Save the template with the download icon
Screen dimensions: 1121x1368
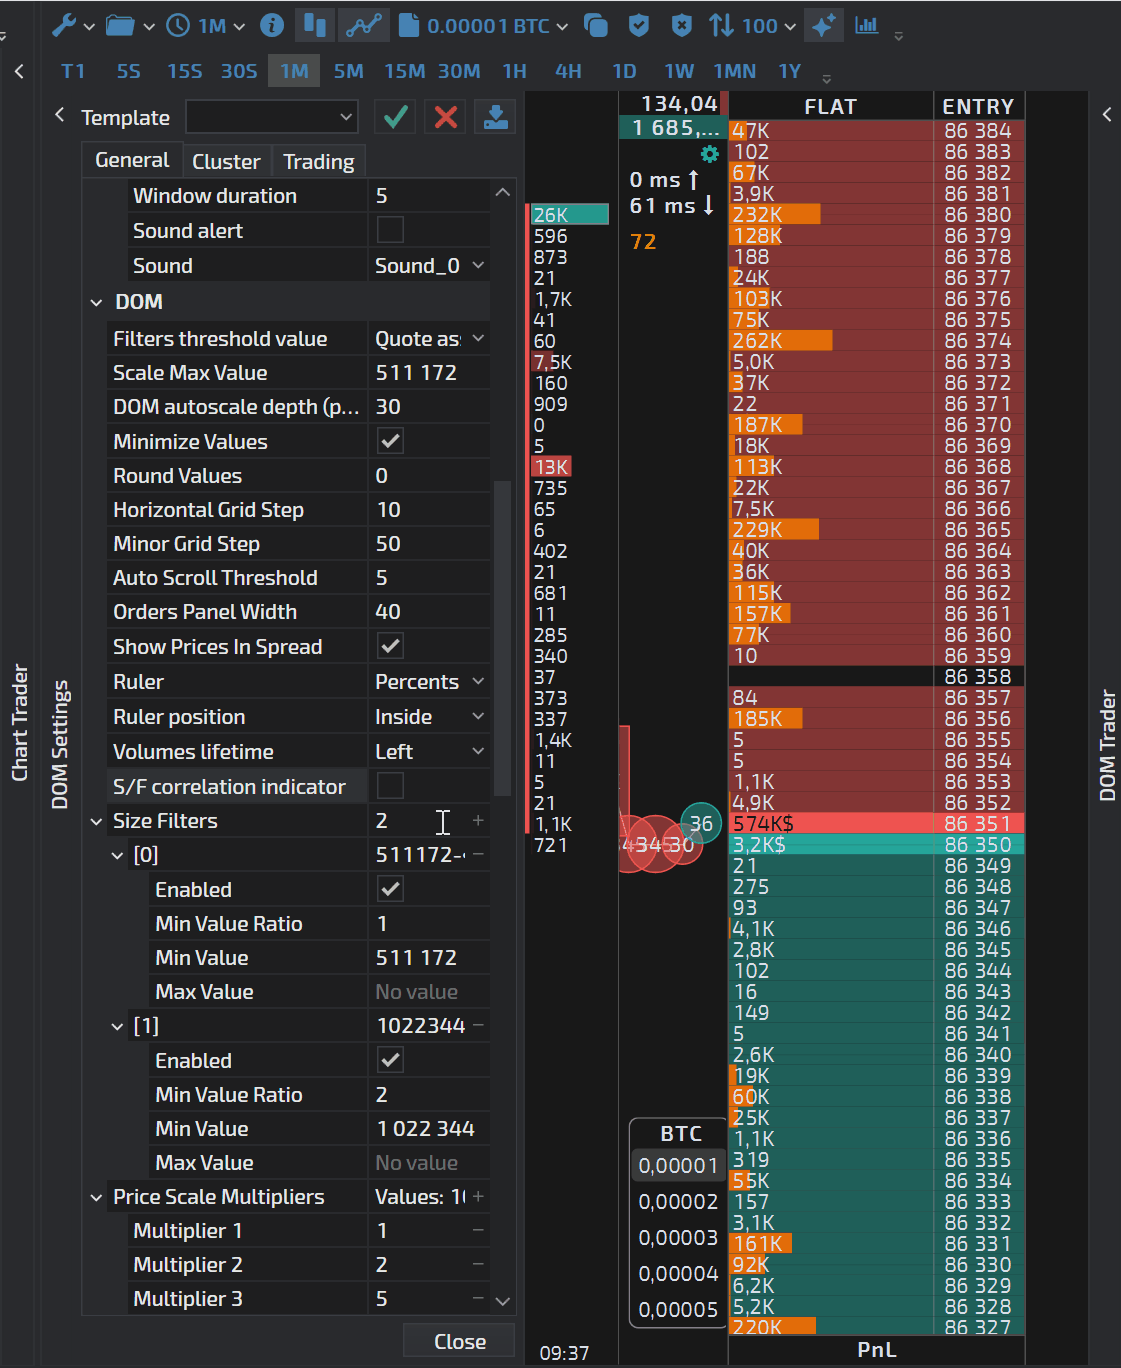point(495,117)
